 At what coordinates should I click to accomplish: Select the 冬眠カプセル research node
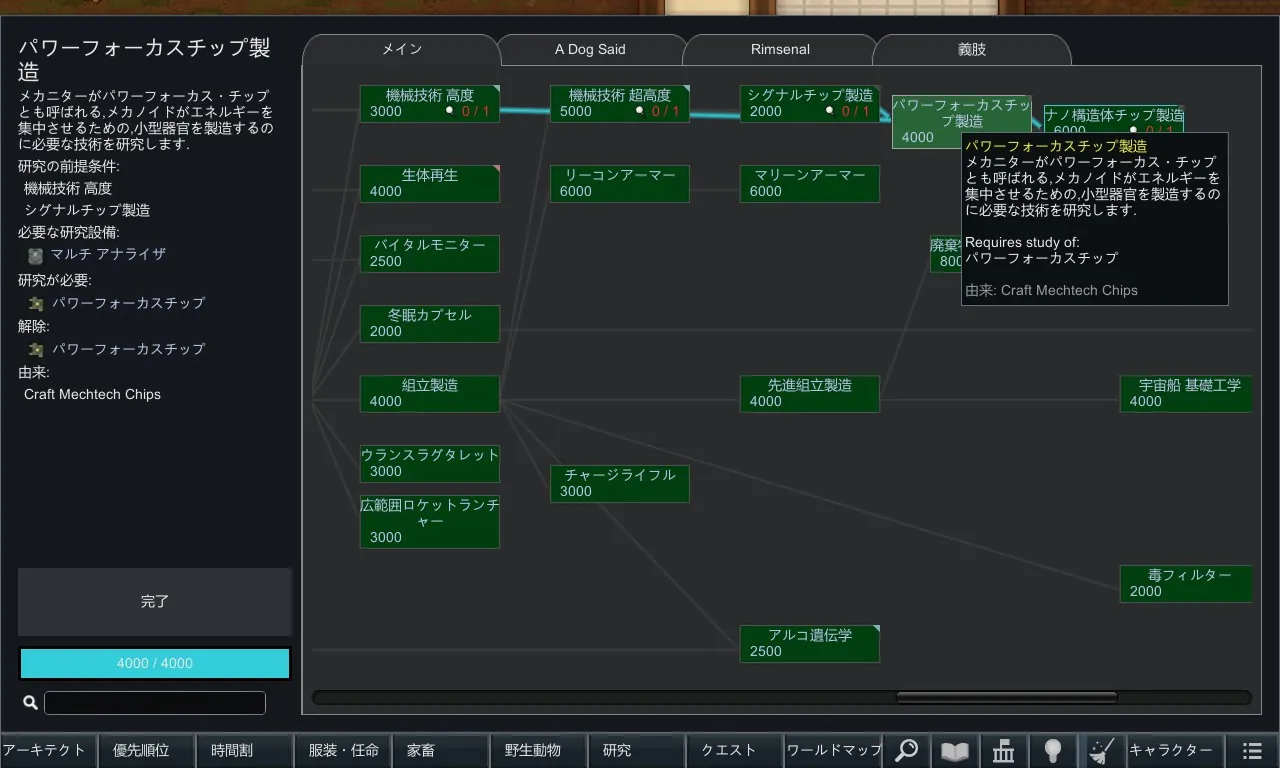[429, 323]
